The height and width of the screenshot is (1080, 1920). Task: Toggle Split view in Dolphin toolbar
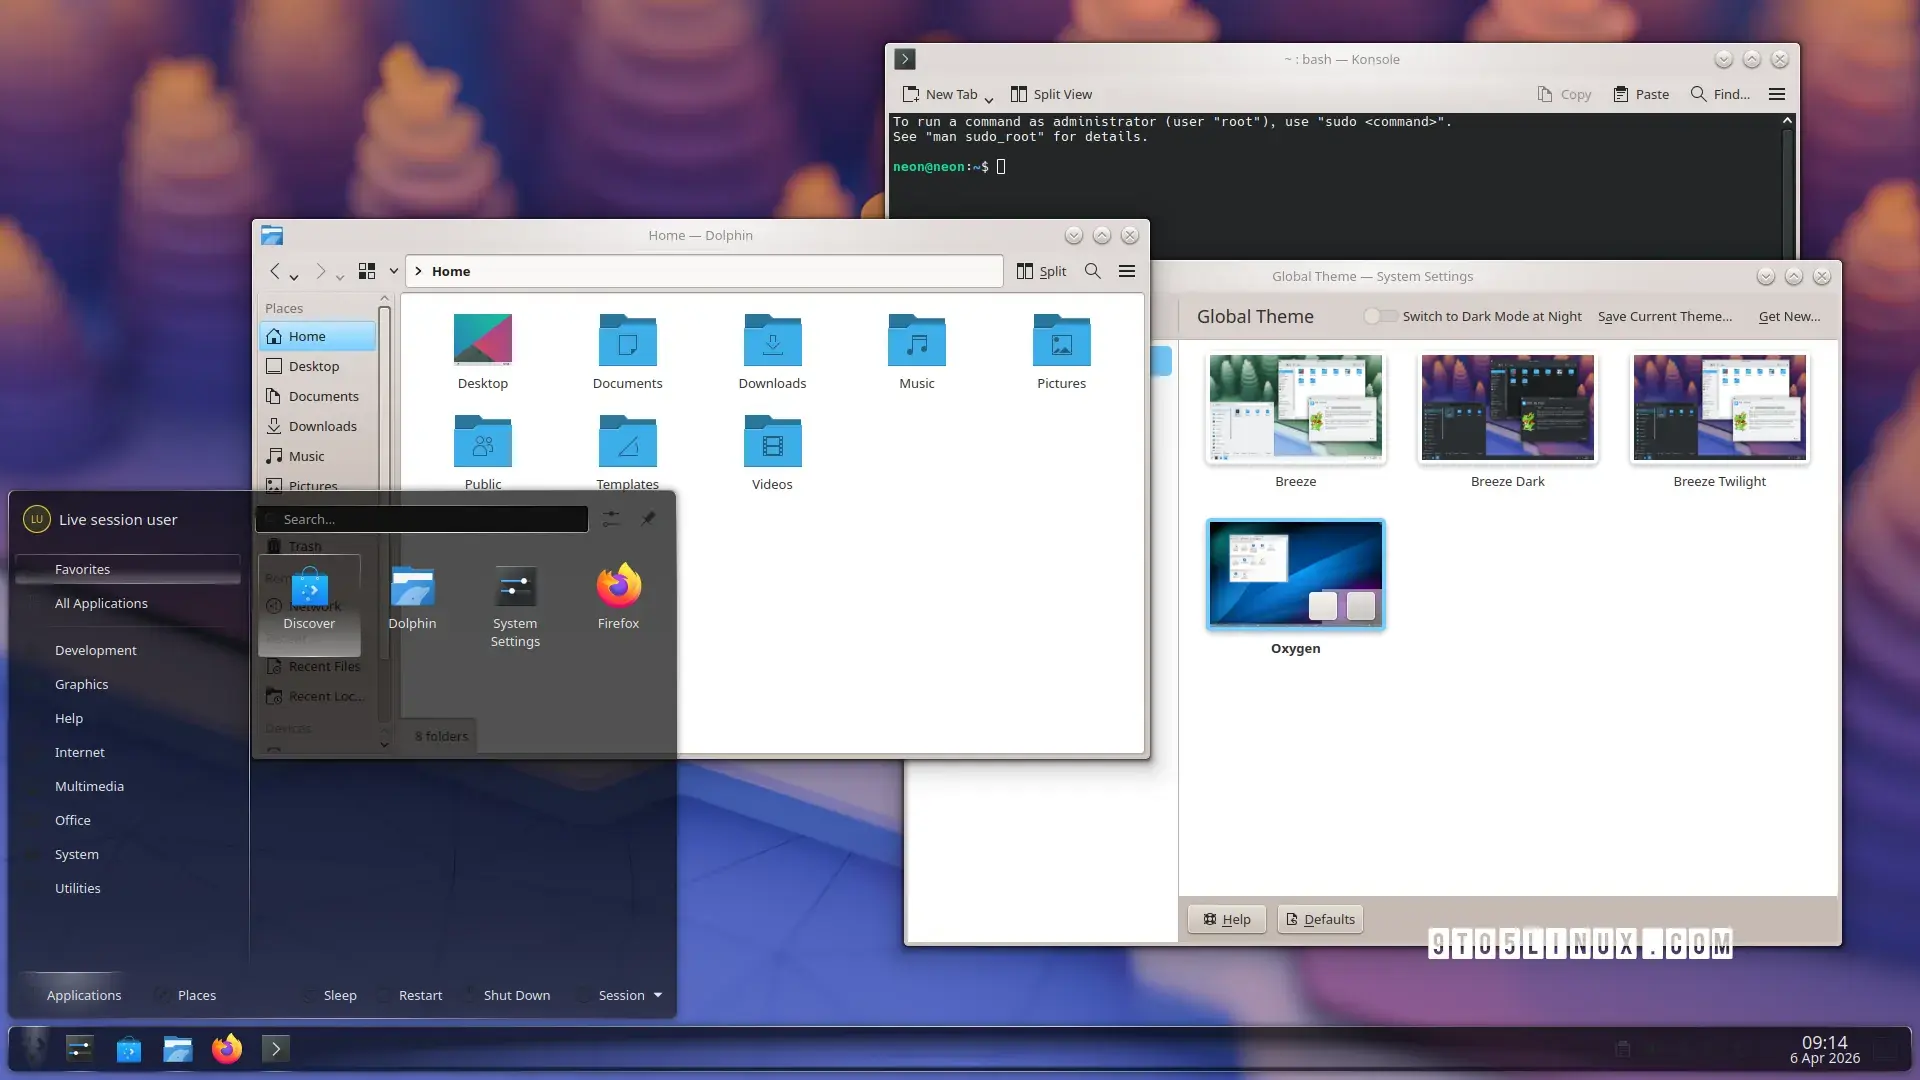point(1041,271)
